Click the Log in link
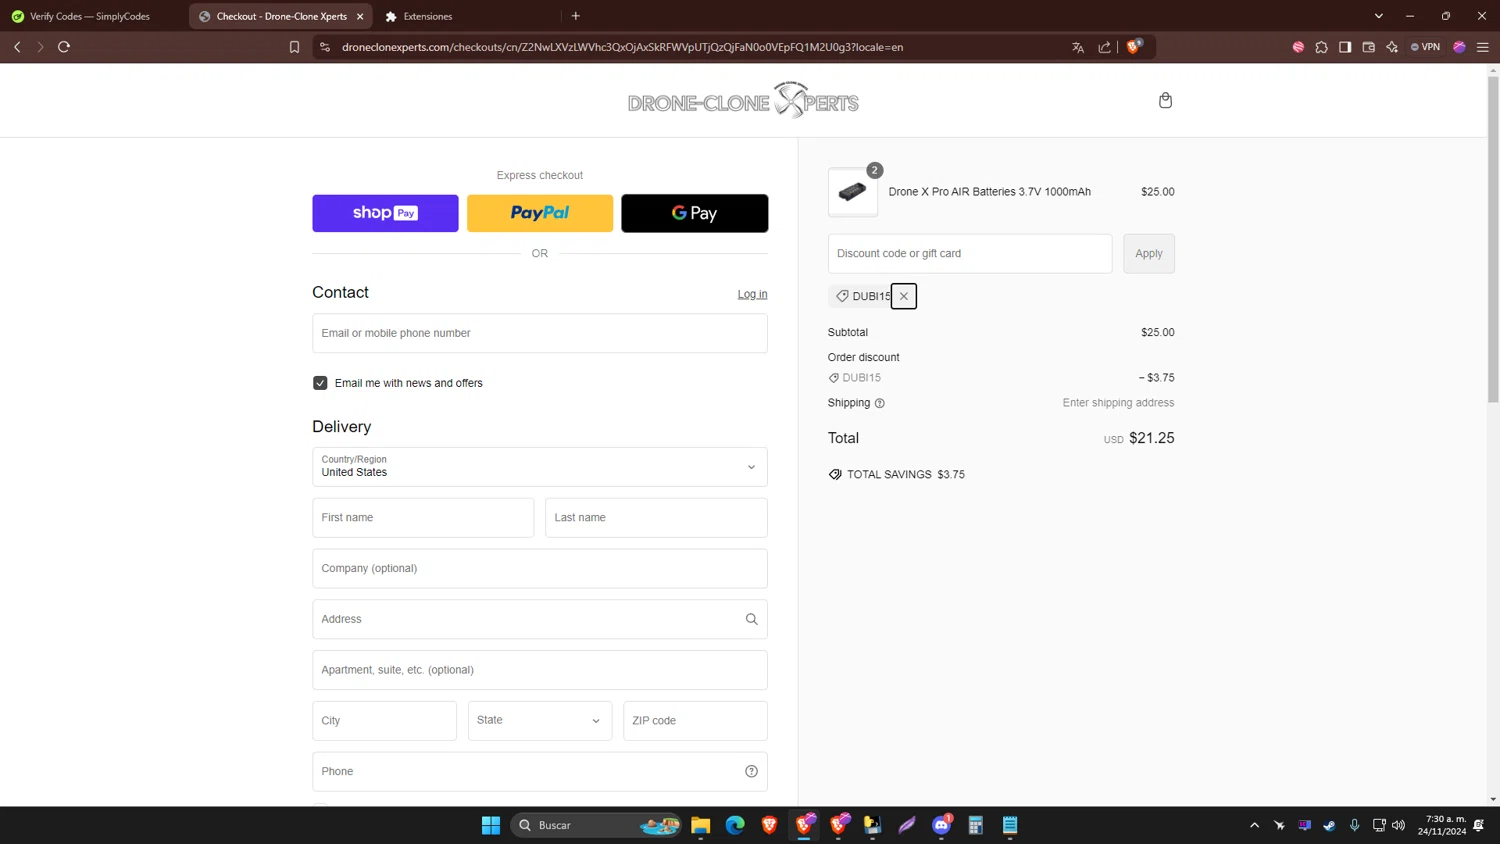This screenshot has width=1500, height=844. coord(752,294)
